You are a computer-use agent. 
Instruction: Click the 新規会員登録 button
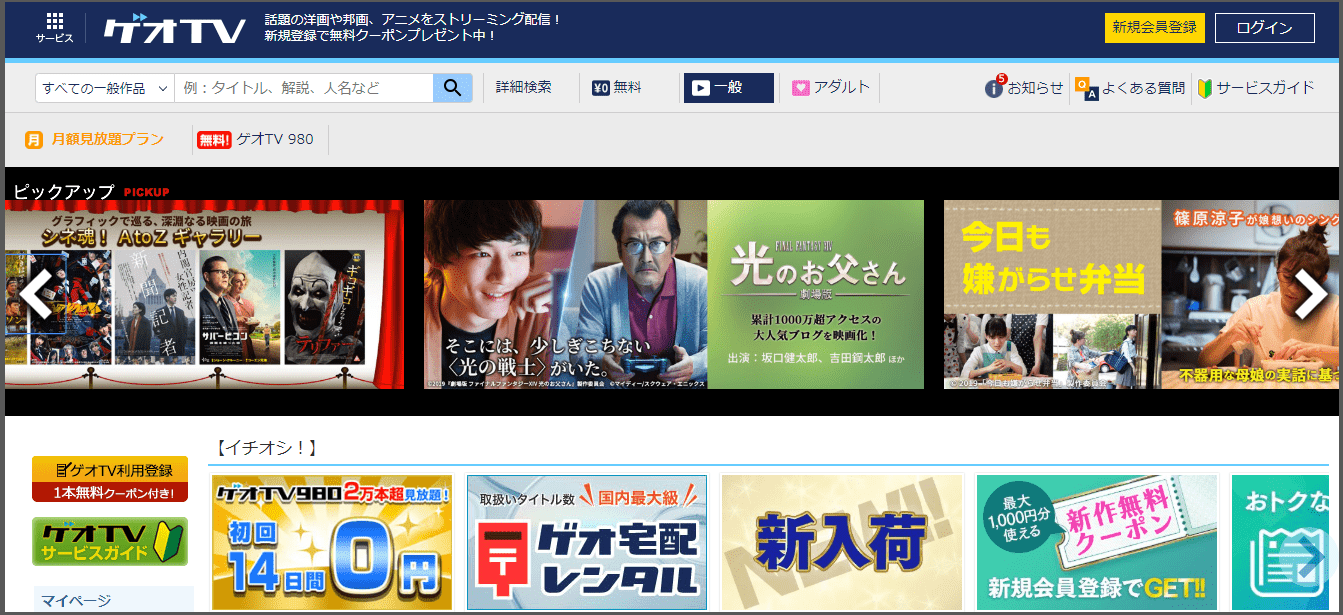(1154, 28)
